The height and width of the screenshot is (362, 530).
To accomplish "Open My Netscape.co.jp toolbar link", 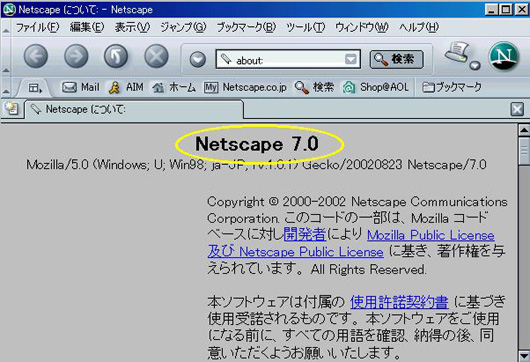I will pyautogui.click(x=245, y=88).
